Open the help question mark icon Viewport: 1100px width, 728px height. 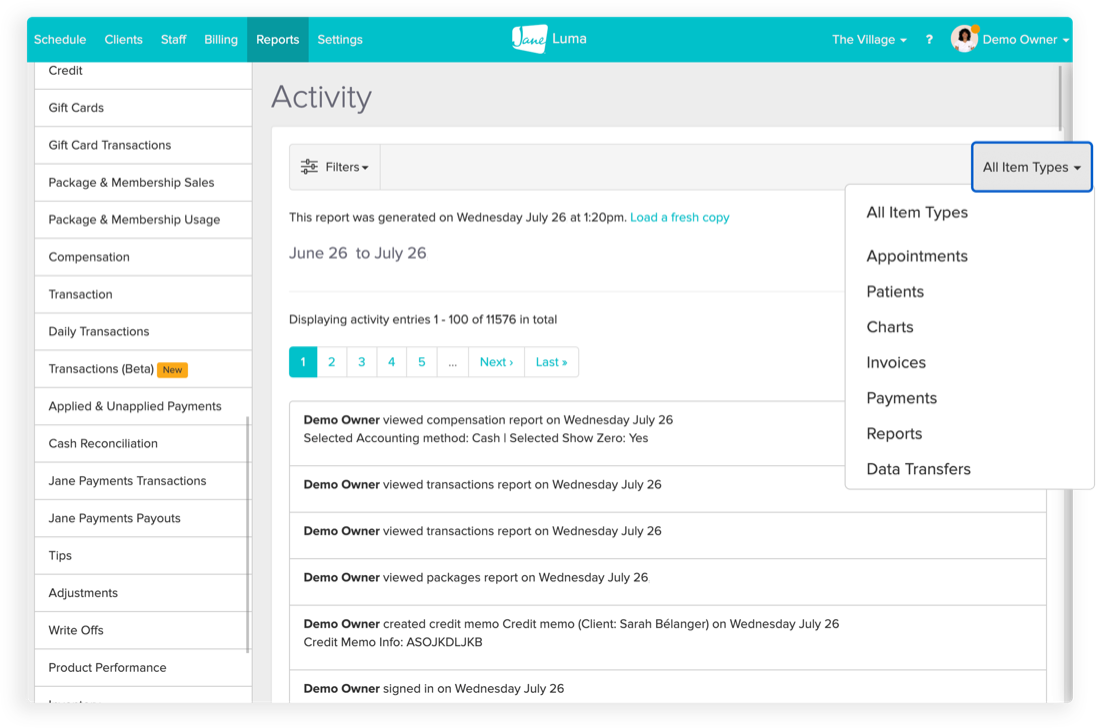(929, 40)
